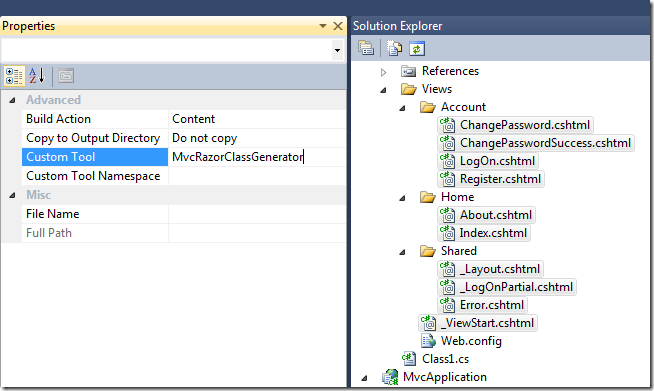Click the Account folder icon

[428, 107]
